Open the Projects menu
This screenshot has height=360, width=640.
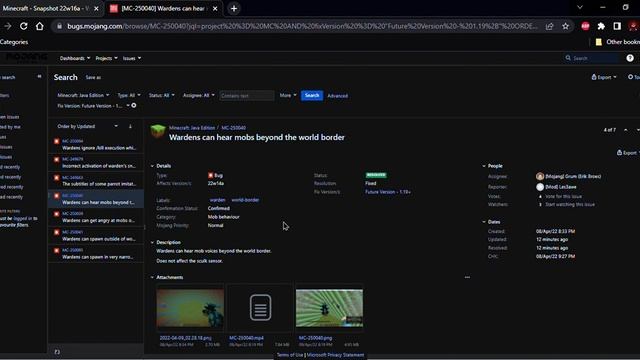tap(106, 58)
